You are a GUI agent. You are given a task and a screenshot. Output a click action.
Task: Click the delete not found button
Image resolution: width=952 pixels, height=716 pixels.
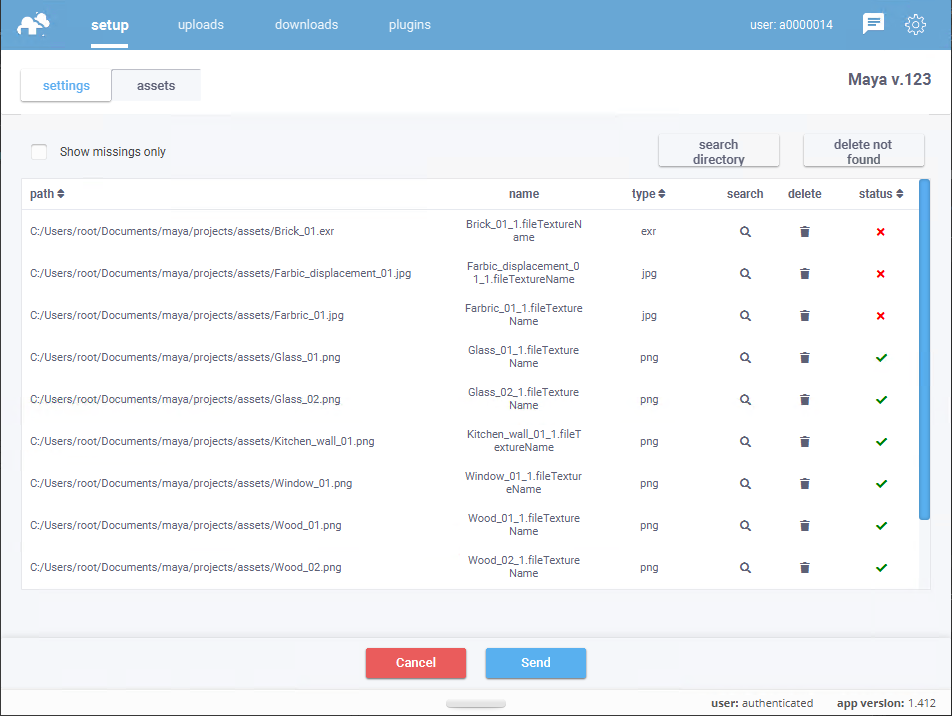coord(863,151)
